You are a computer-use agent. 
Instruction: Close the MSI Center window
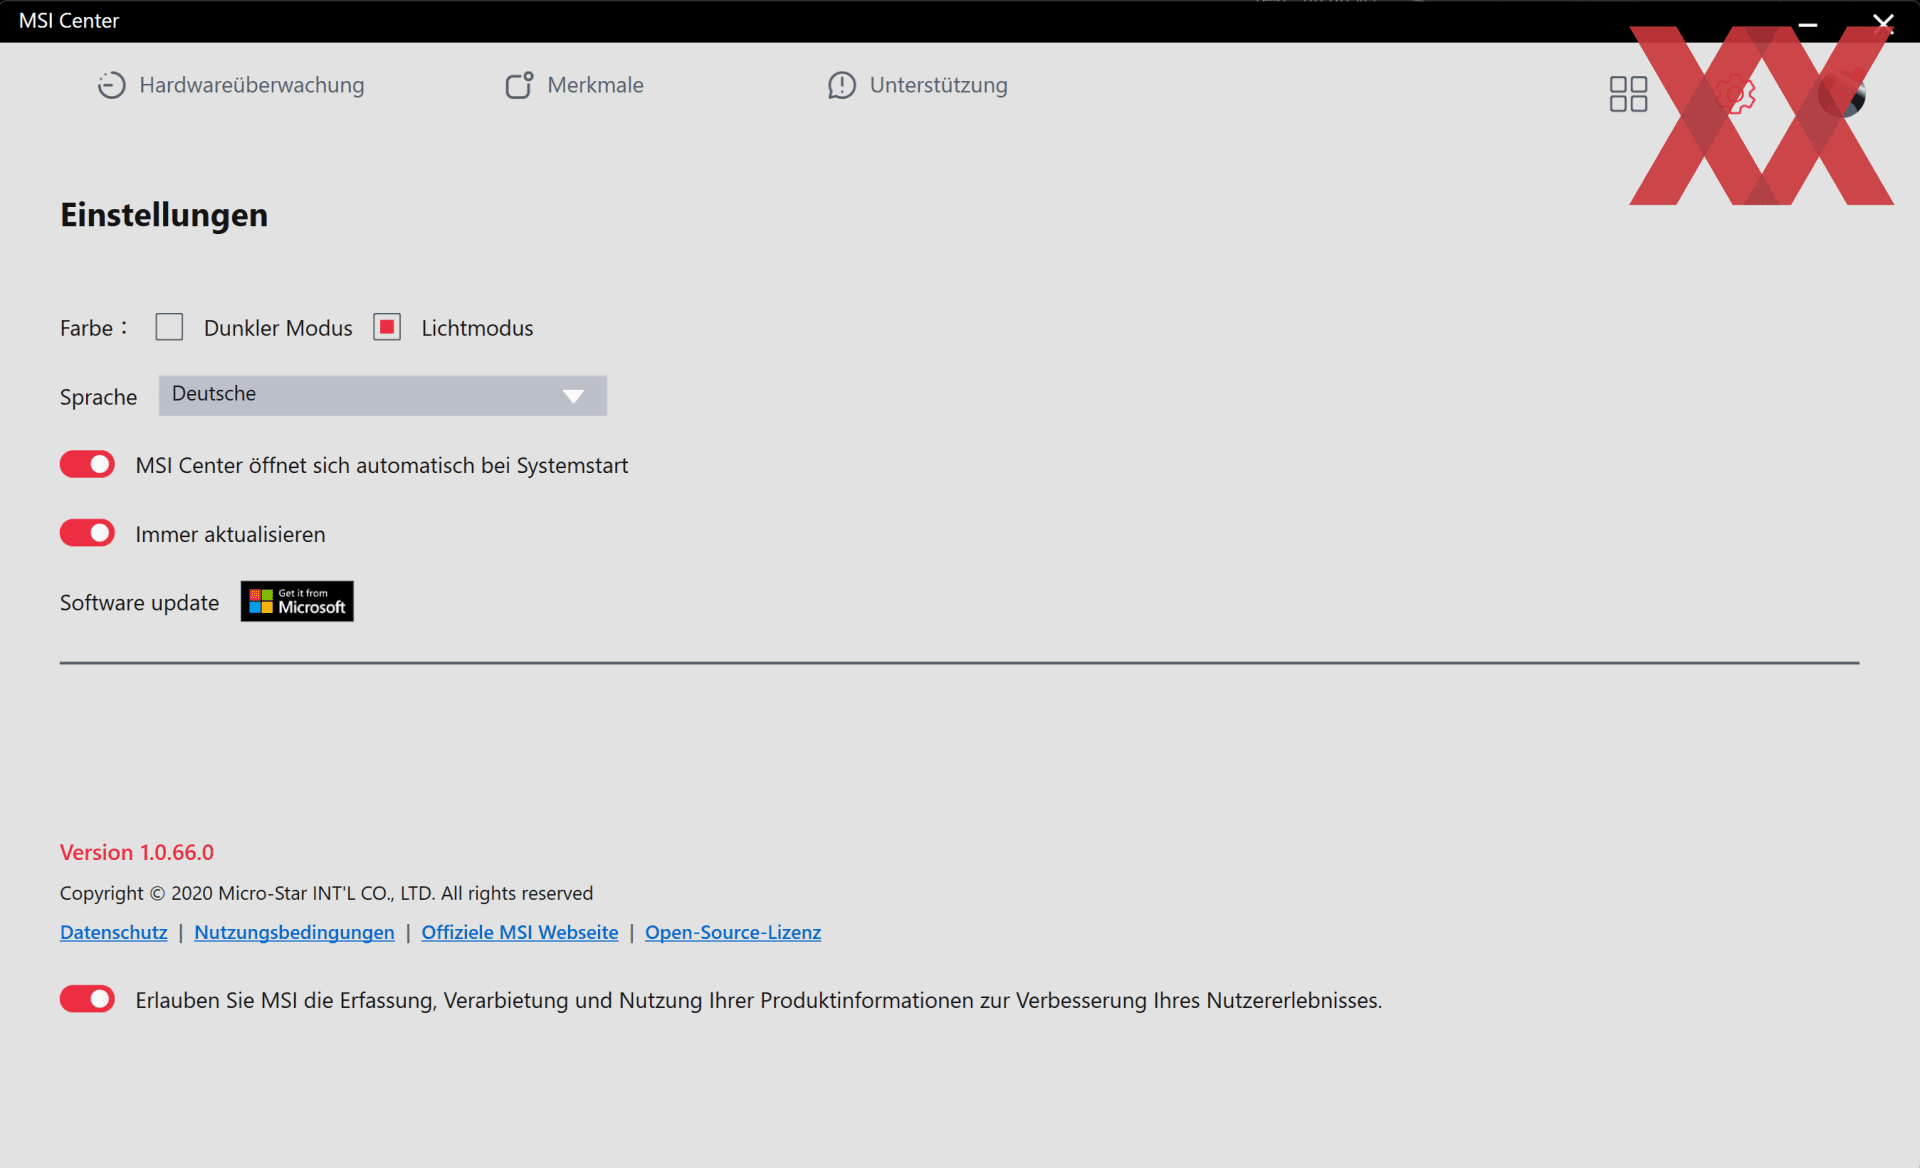click(1883, 22)
